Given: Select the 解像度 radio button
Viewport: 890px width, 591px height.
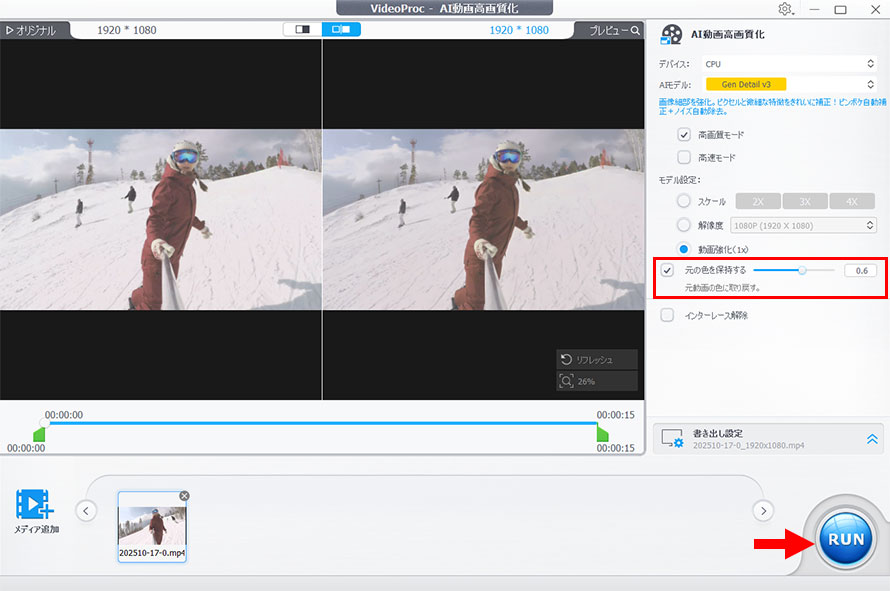Looking at the screenshot, I should 684,225.
